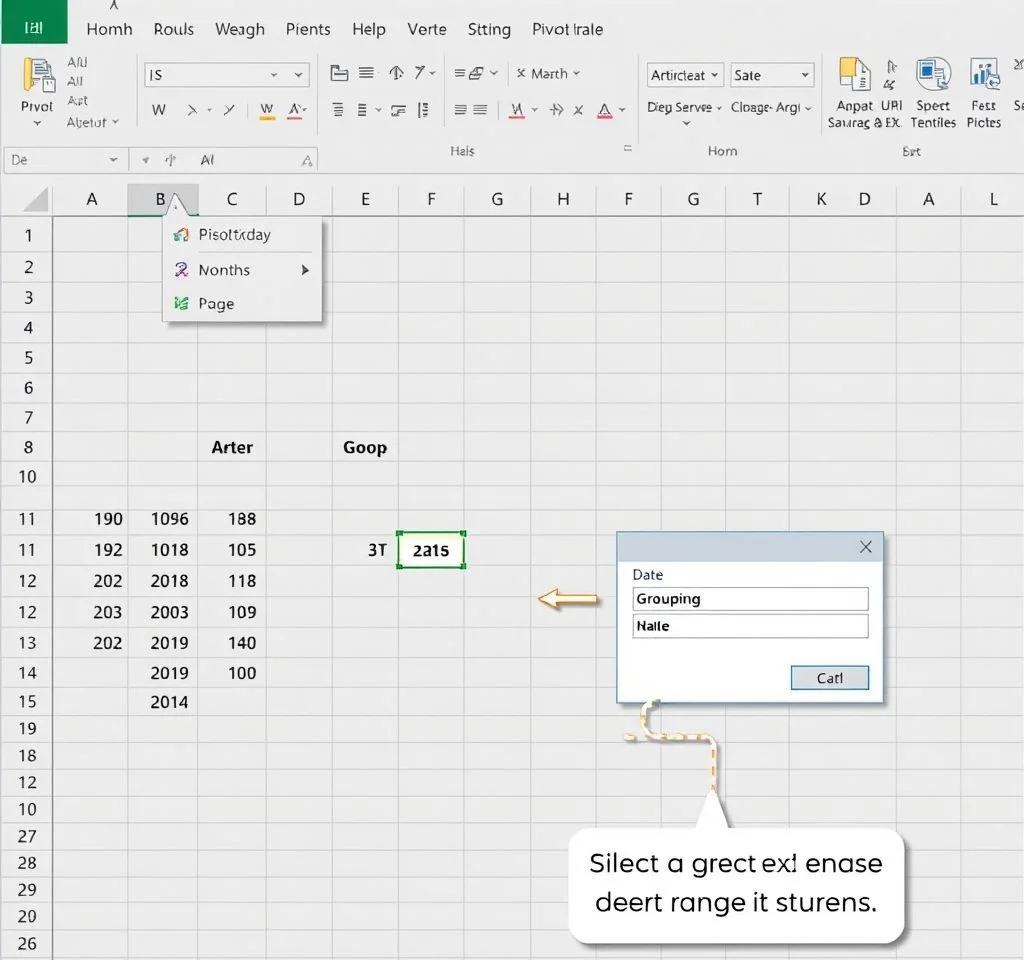Image resolution: width=1024 pixels, height=960 pixels.
Task: Click the Pivot icon in the ribbon
Action: point(38,74)
